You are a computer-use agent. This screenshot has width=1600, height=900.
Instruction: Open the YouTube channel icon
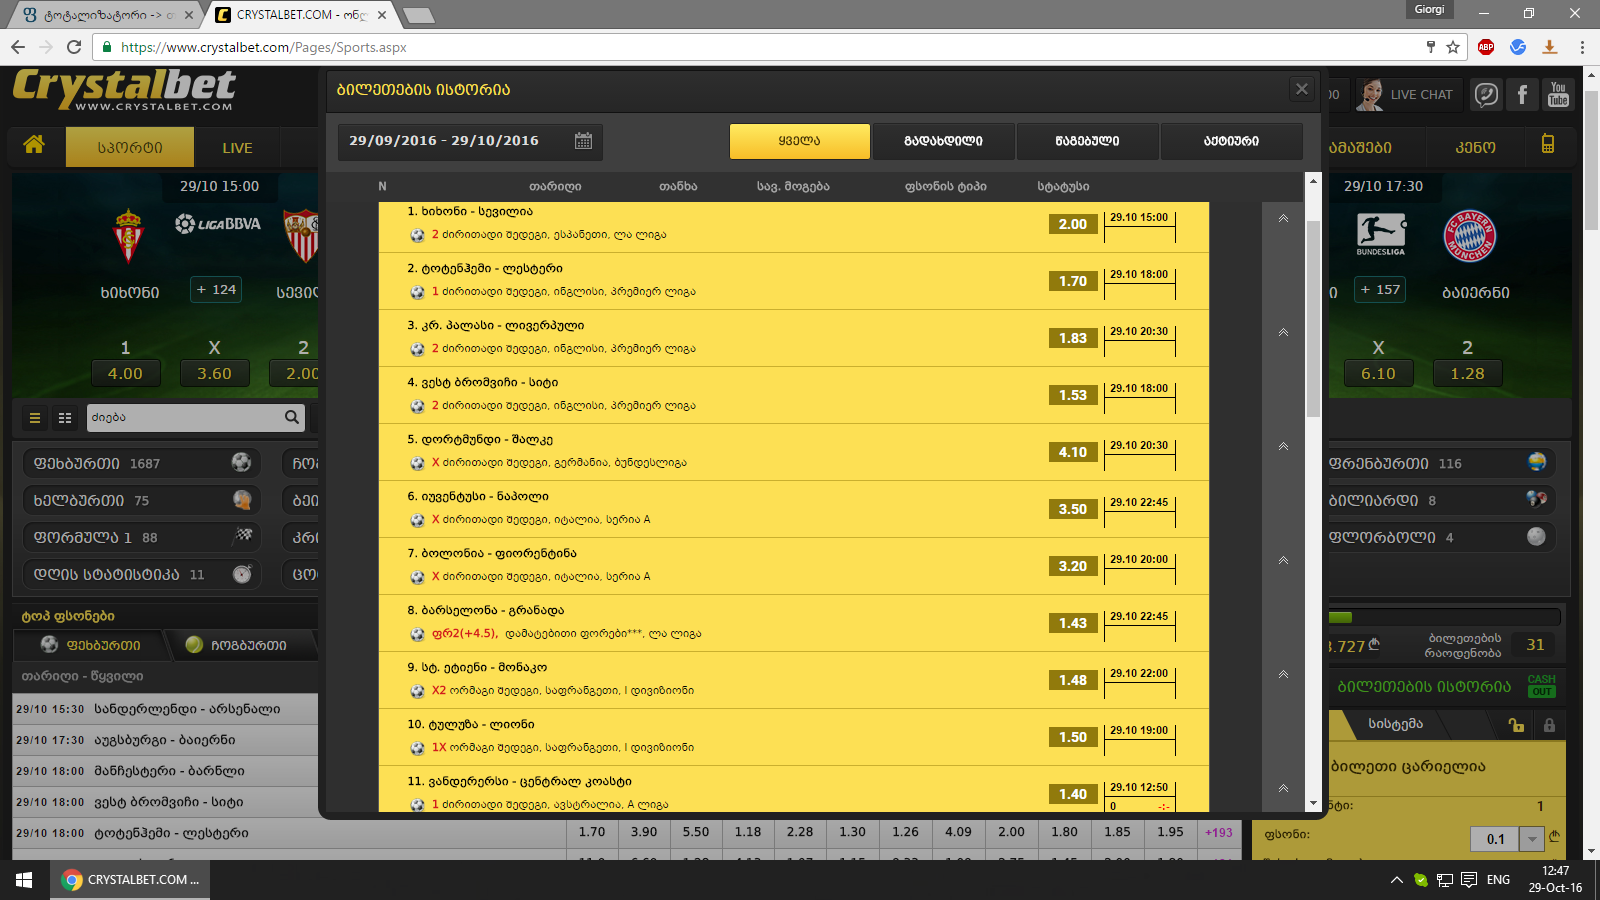(x=1558, y=95)
